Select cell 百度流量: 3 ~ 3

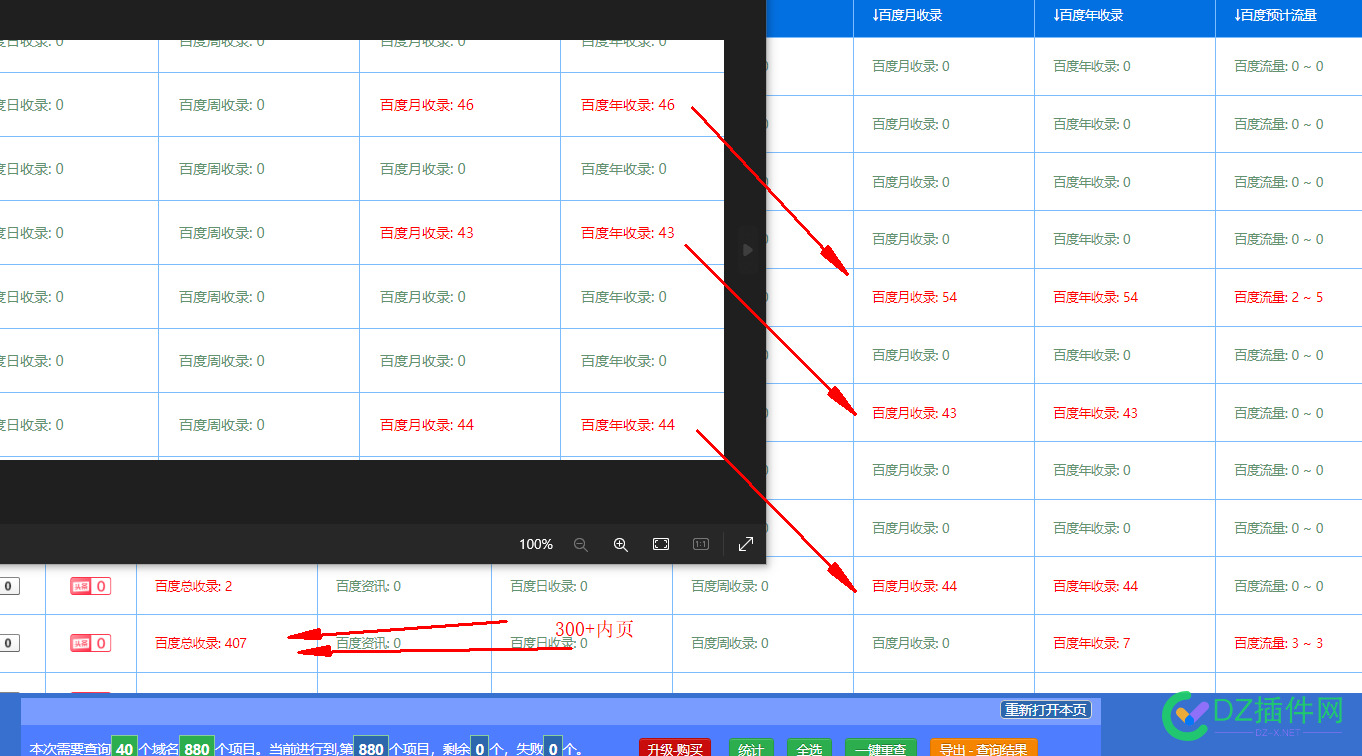[x=1278, y=643]
